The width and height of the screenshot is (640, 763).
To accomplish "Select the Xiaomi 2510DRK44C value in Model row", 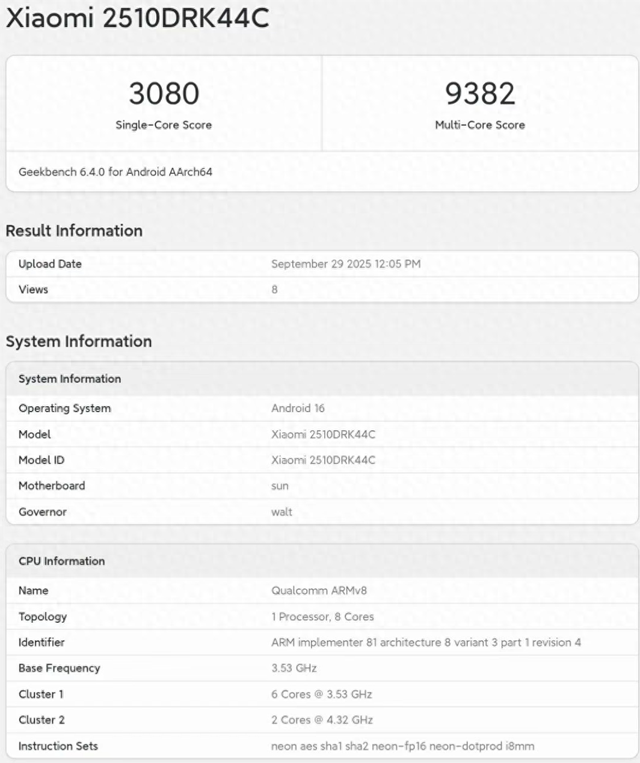I will tap(323, 434).
